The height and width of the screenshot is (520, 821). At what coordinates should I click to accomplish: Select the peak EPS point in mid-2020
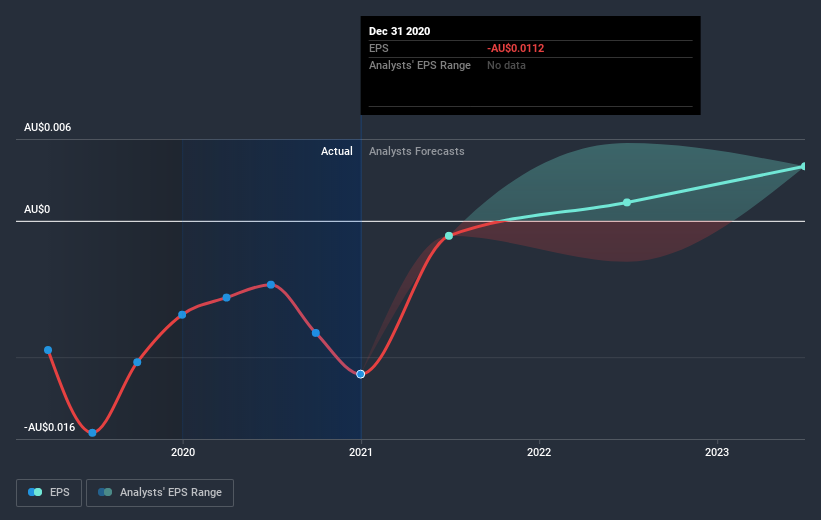coord(271,284)
